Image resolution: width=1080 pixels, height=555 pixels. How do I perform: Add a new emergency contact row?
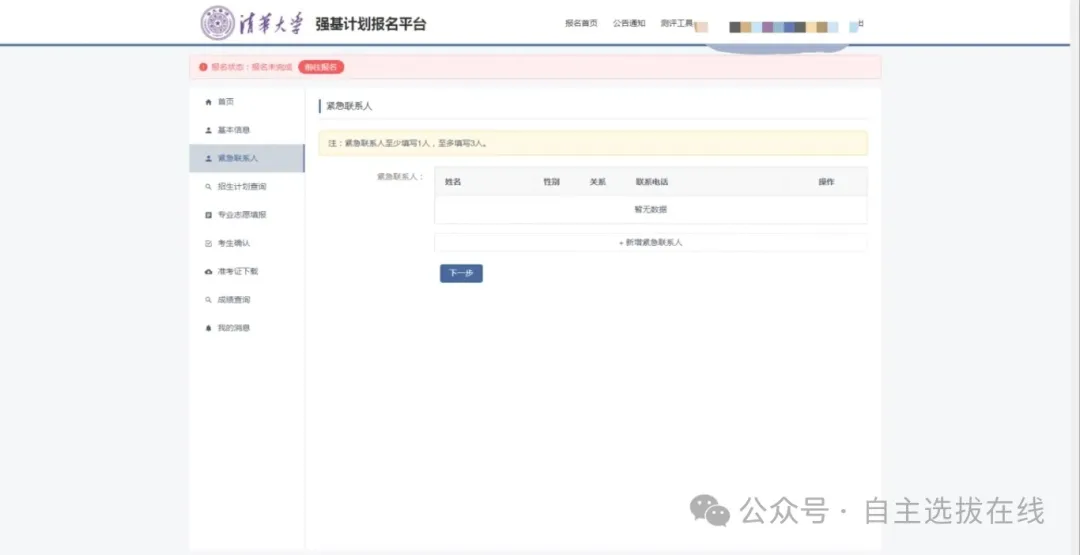coord(650,243)
